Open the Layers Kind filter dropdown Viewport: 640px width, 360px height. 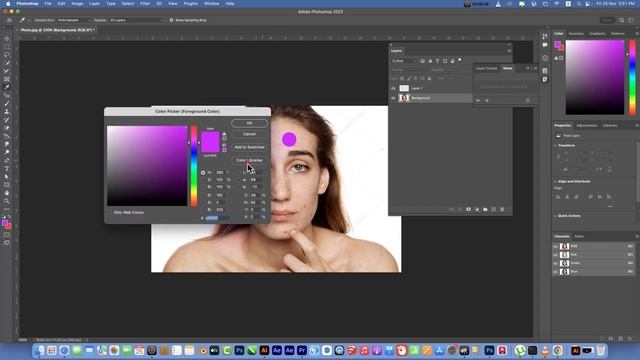[x=404, y=61]
